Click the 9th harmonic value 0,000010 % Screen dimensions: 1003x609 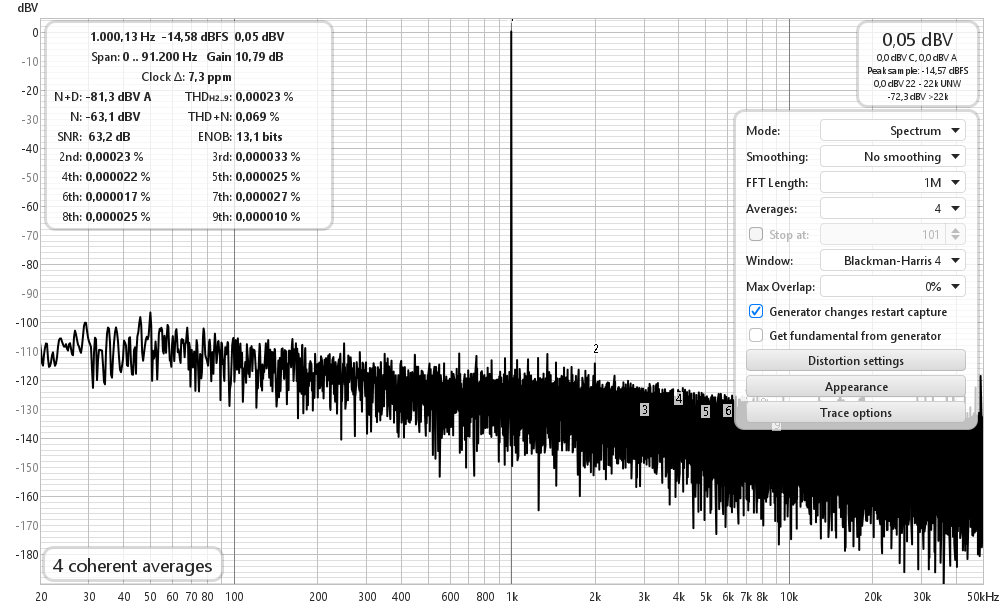pyautogui.click(x=268, y=216)
